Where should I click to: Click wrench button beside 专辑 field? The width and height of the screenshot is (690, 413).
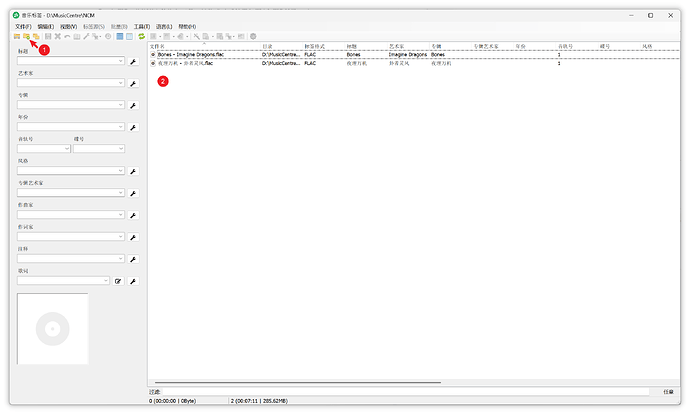pyautogui.click(x=133, y=106)
